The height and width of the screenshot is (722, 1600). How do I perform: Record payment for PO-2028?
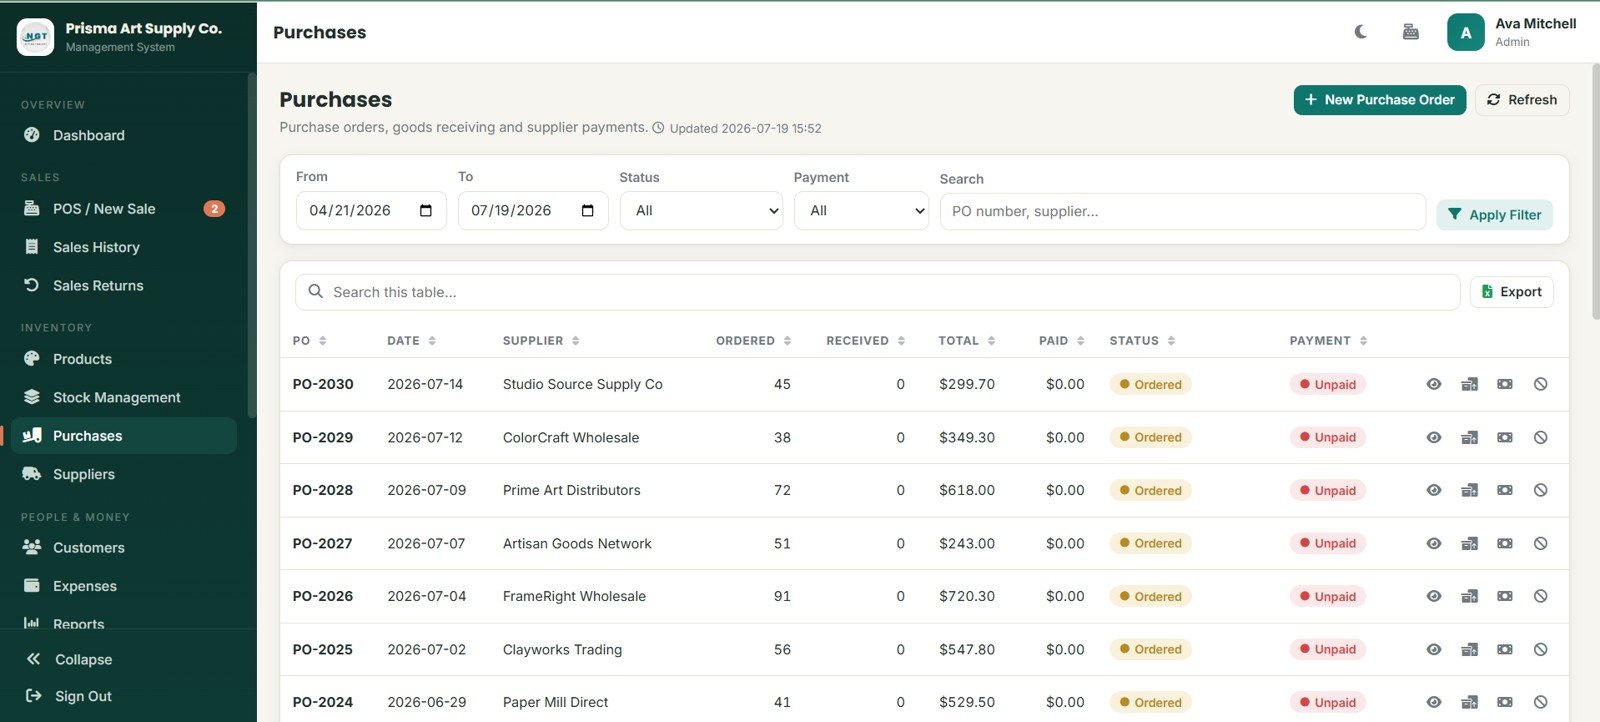coord(1505,490)
